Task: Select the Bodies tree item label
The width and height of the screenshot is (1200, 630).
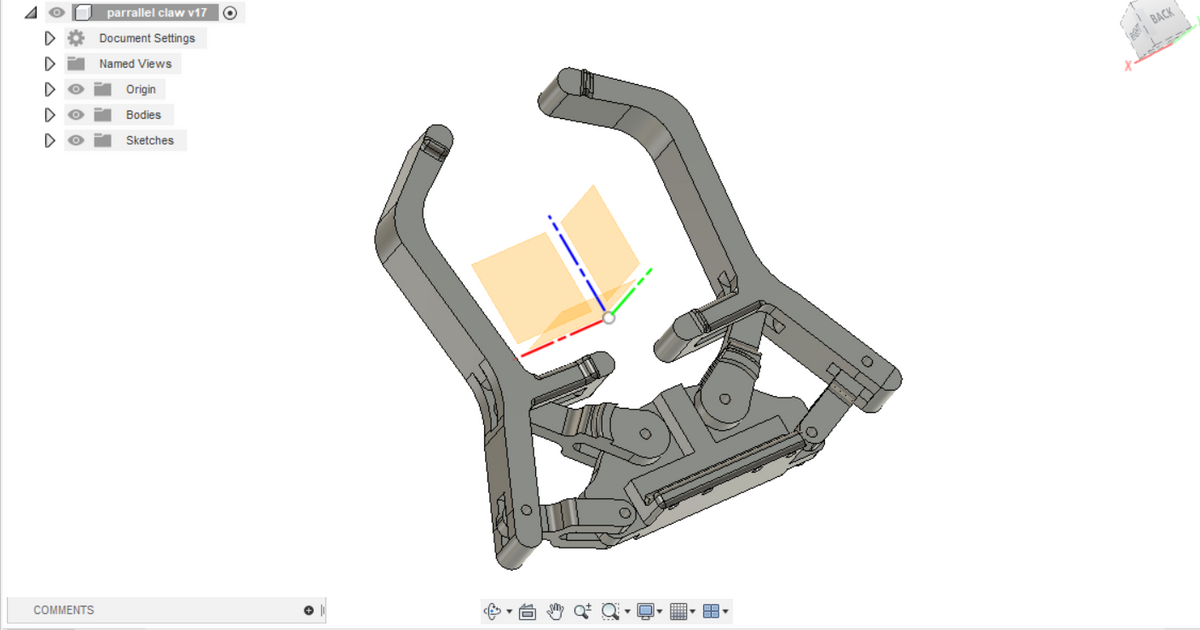Action: click(143, 115)
